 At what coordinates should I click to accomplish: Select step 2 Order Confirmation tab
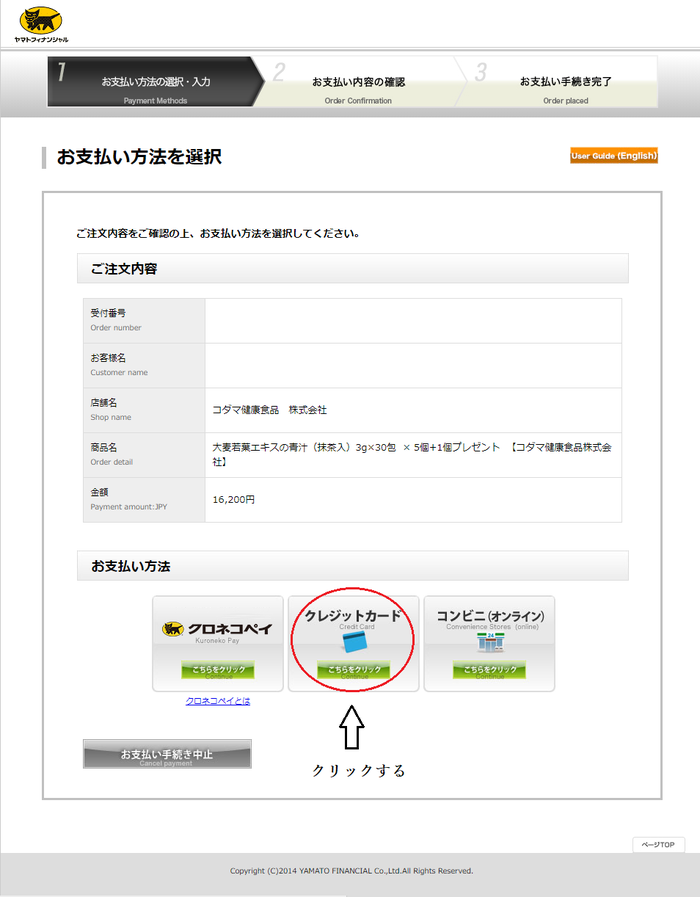click(x=359, y=82)
